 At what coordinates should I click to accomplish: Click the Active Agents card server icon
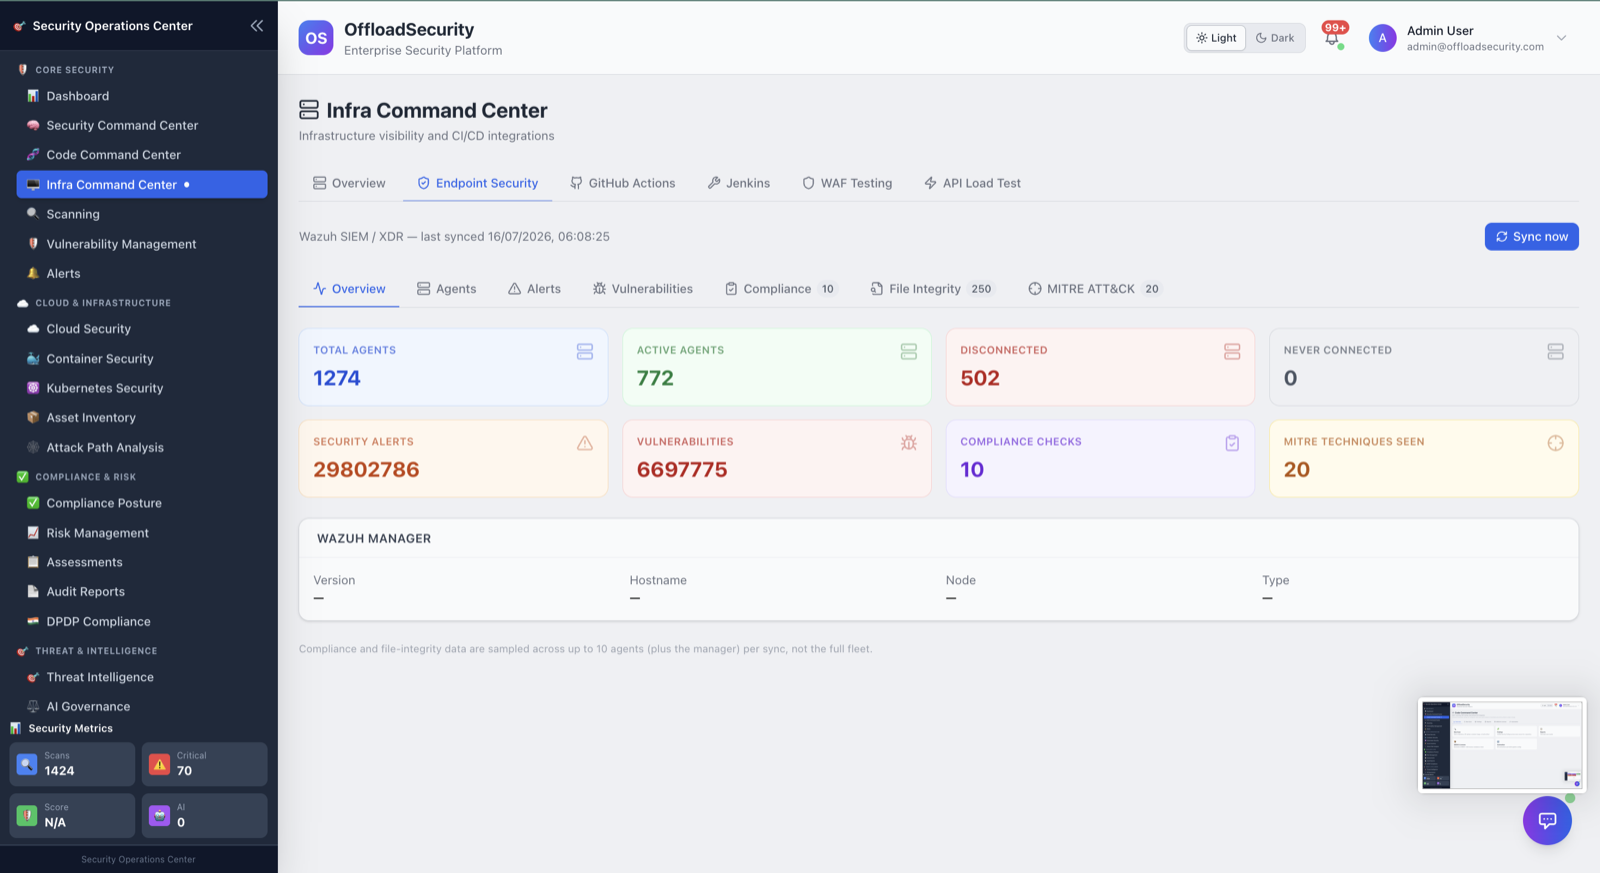[x=908, y=352]
